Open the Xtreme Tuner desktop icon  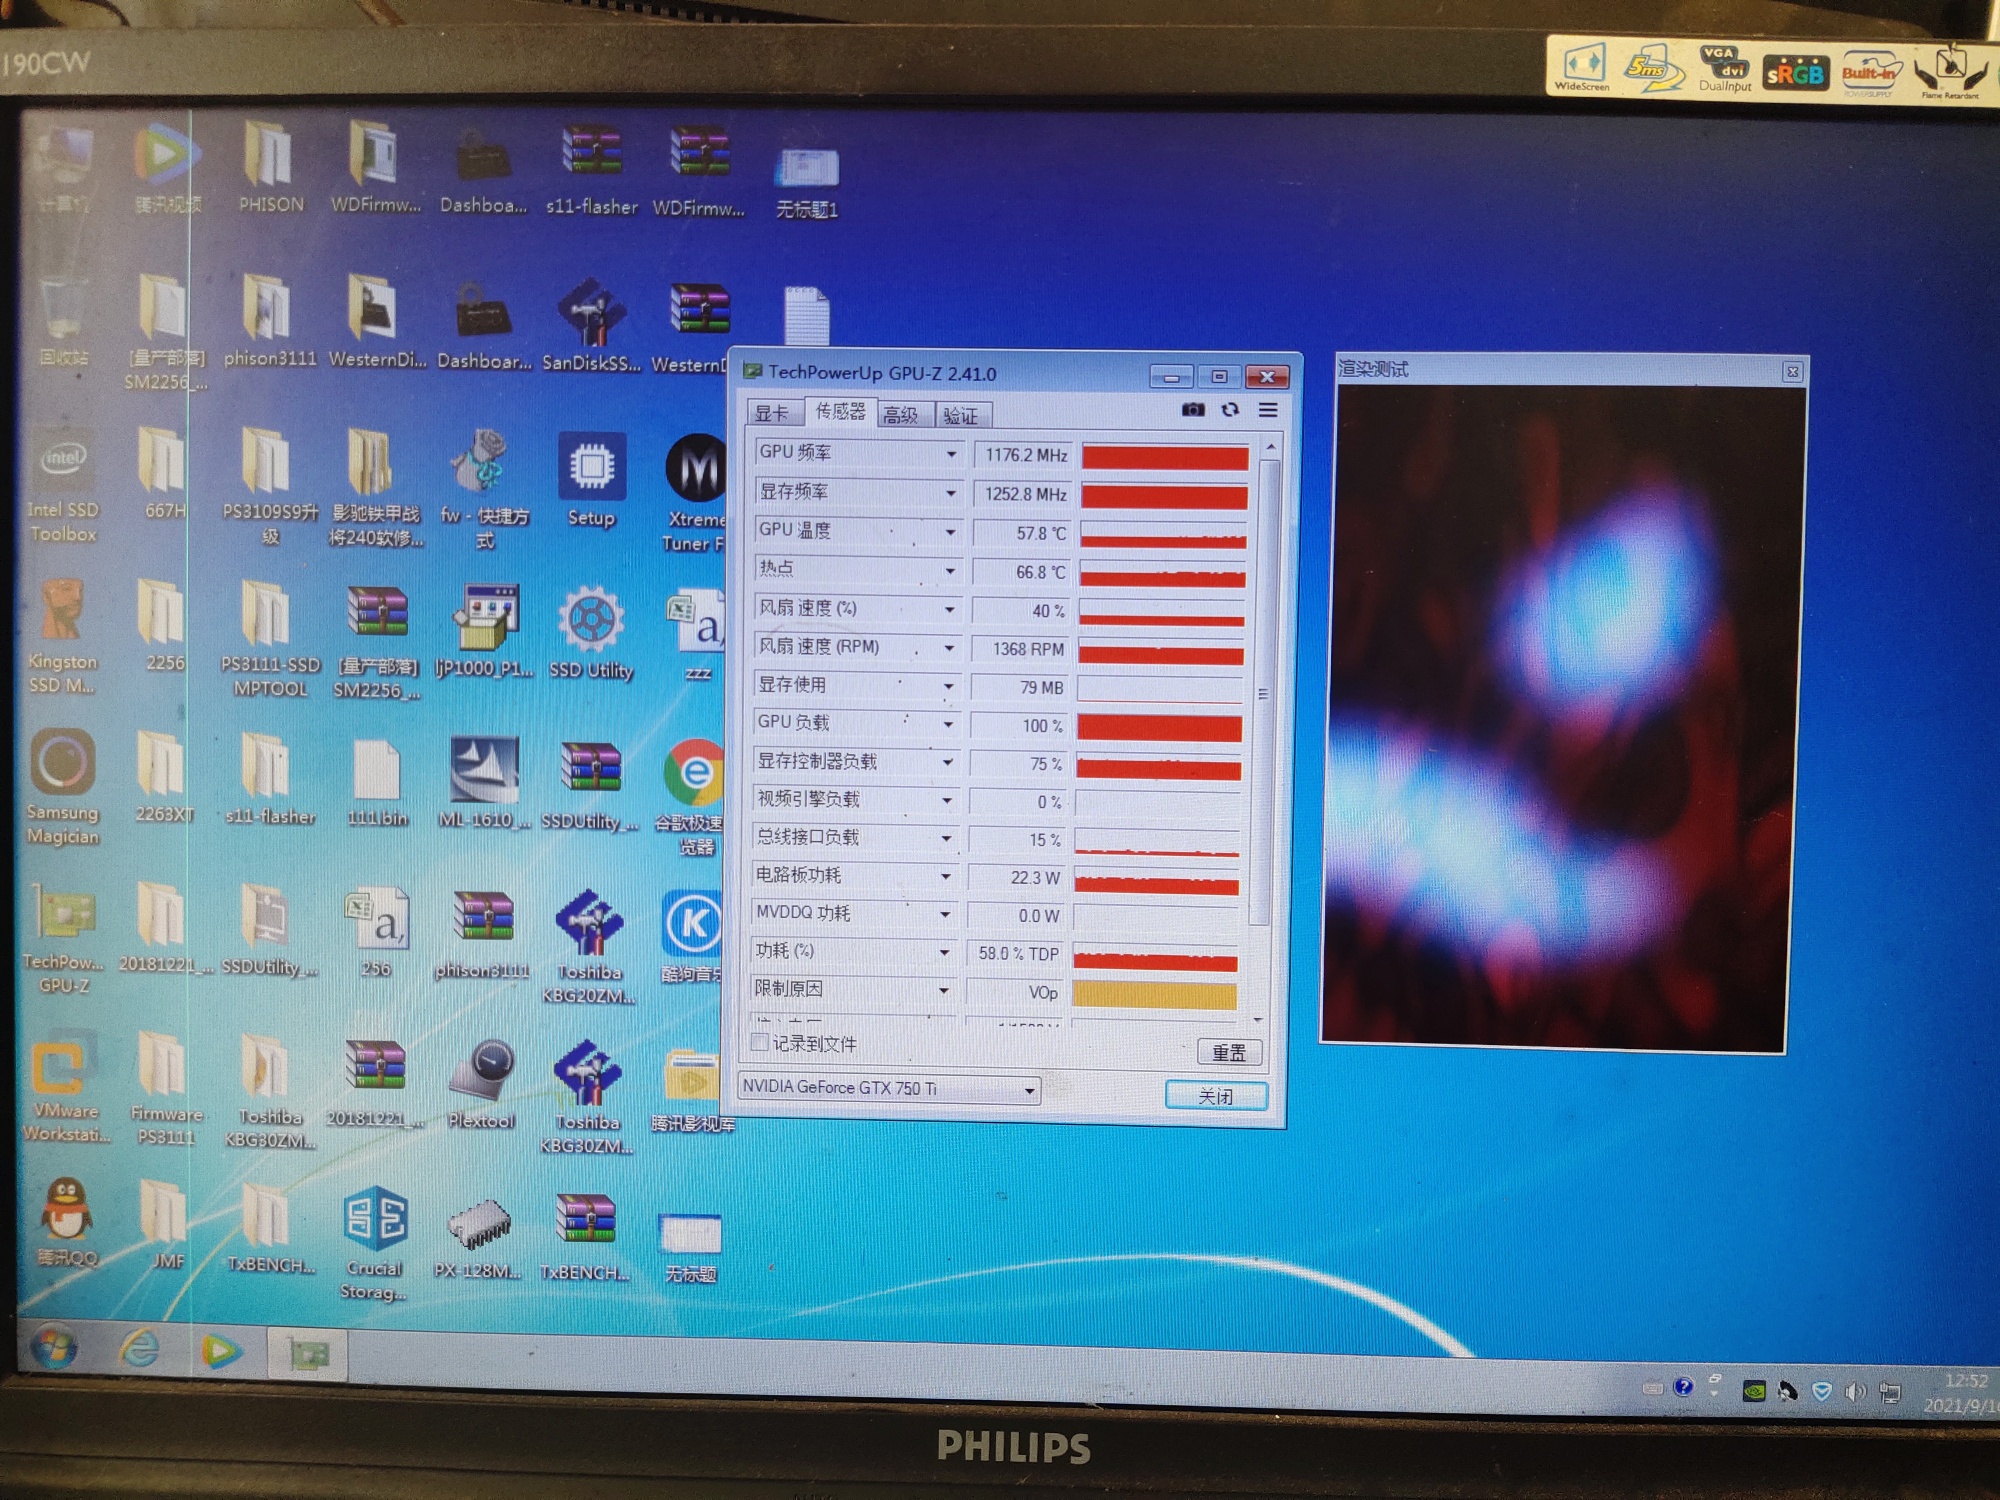coord(695,490)
